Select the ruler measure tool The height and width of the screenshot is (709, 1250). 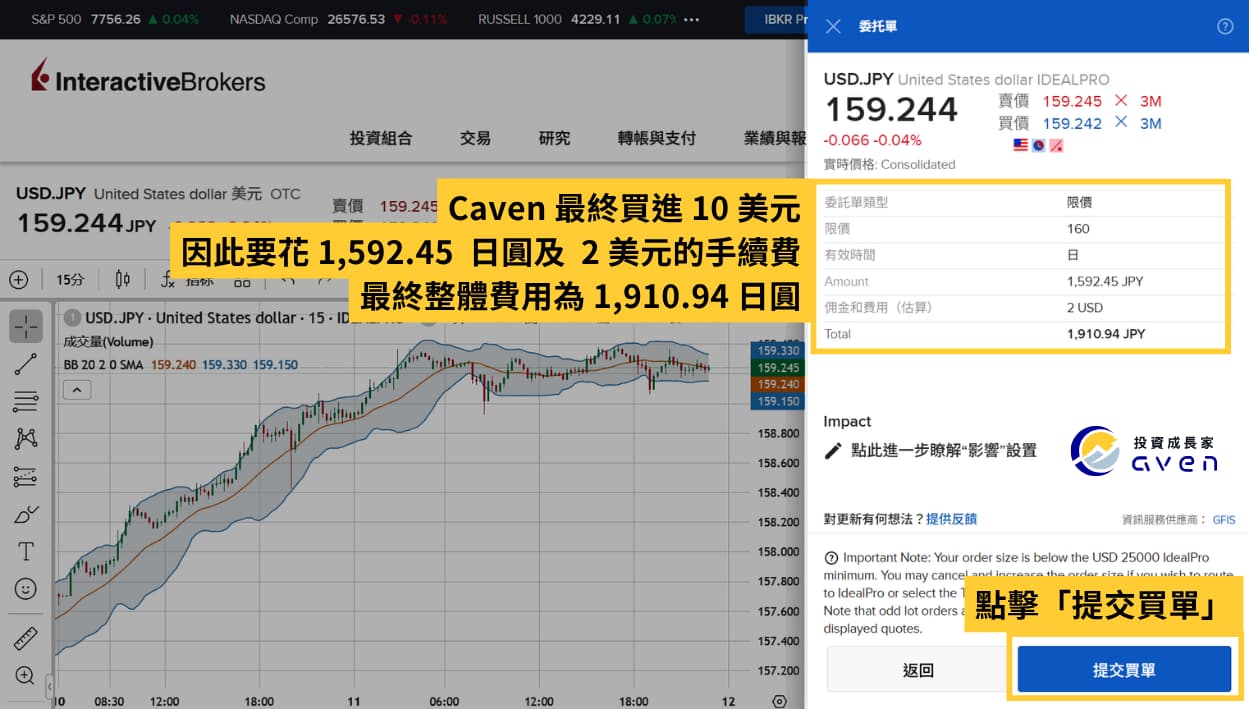[26, 637]
